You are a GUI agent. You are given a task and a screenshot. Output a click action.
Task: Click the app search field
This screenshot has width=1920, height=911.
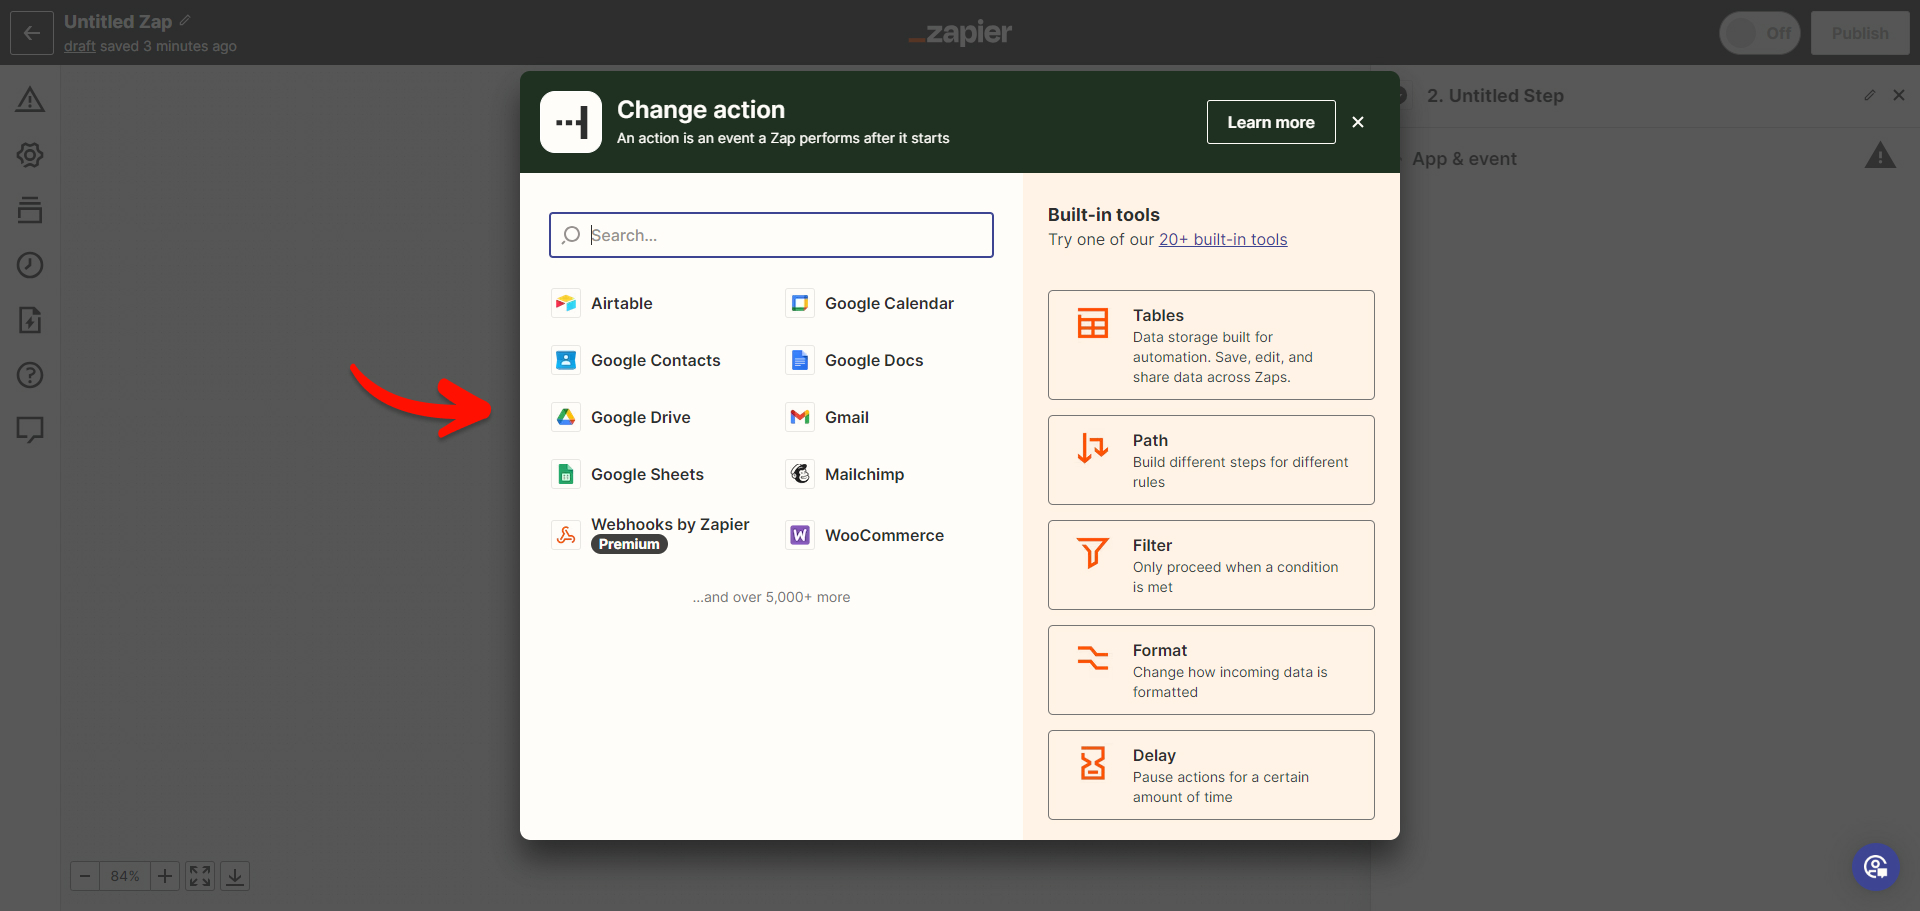[780, 235]
